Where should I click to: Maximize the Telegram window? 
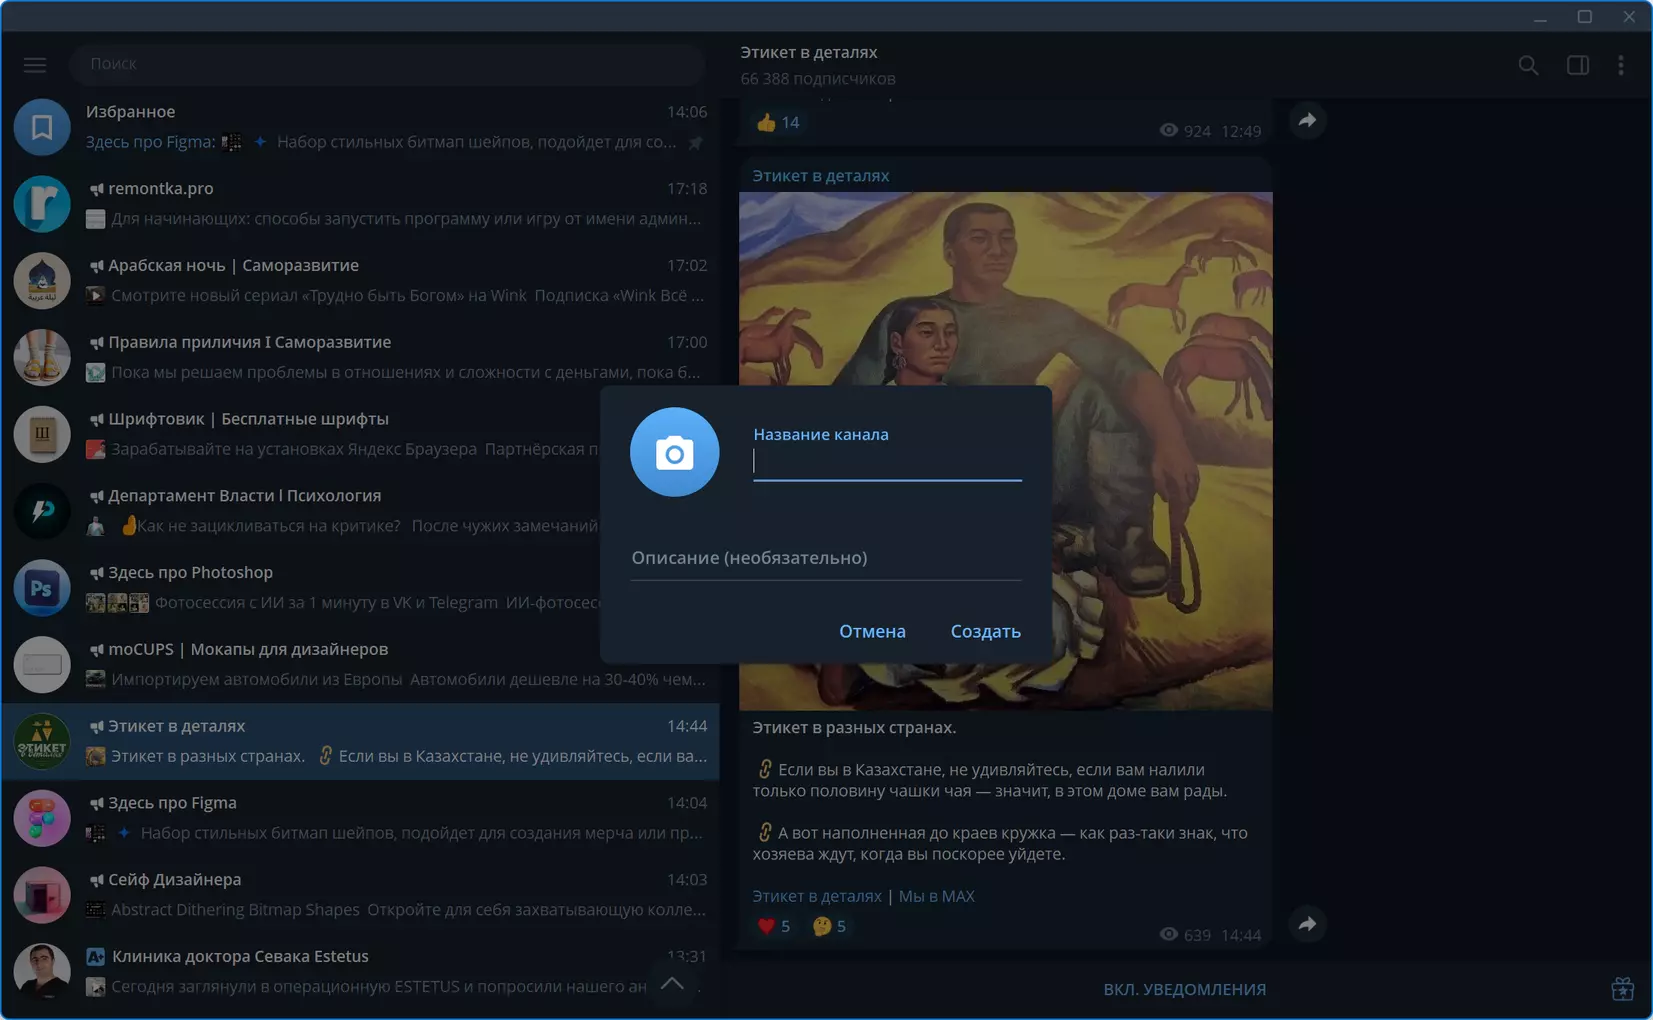coord(1585,17)
